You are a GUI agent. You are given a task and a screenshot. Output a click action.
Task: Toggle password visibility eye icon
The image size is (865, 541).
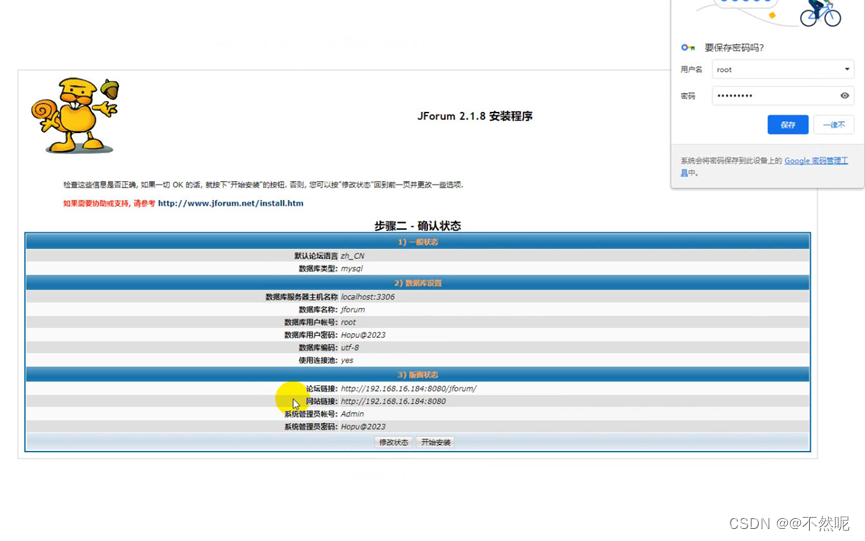845,95
